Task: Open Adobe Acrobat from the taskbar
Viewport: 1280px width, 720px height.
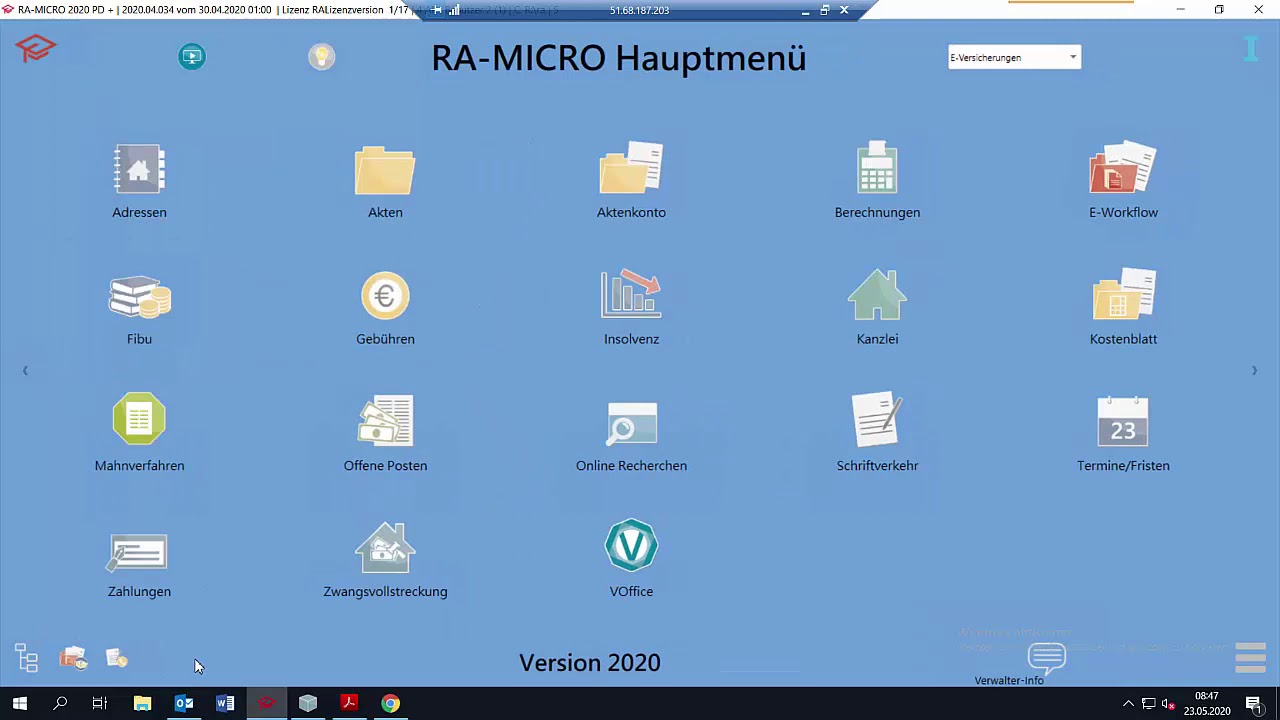Action: coord(349,703)
